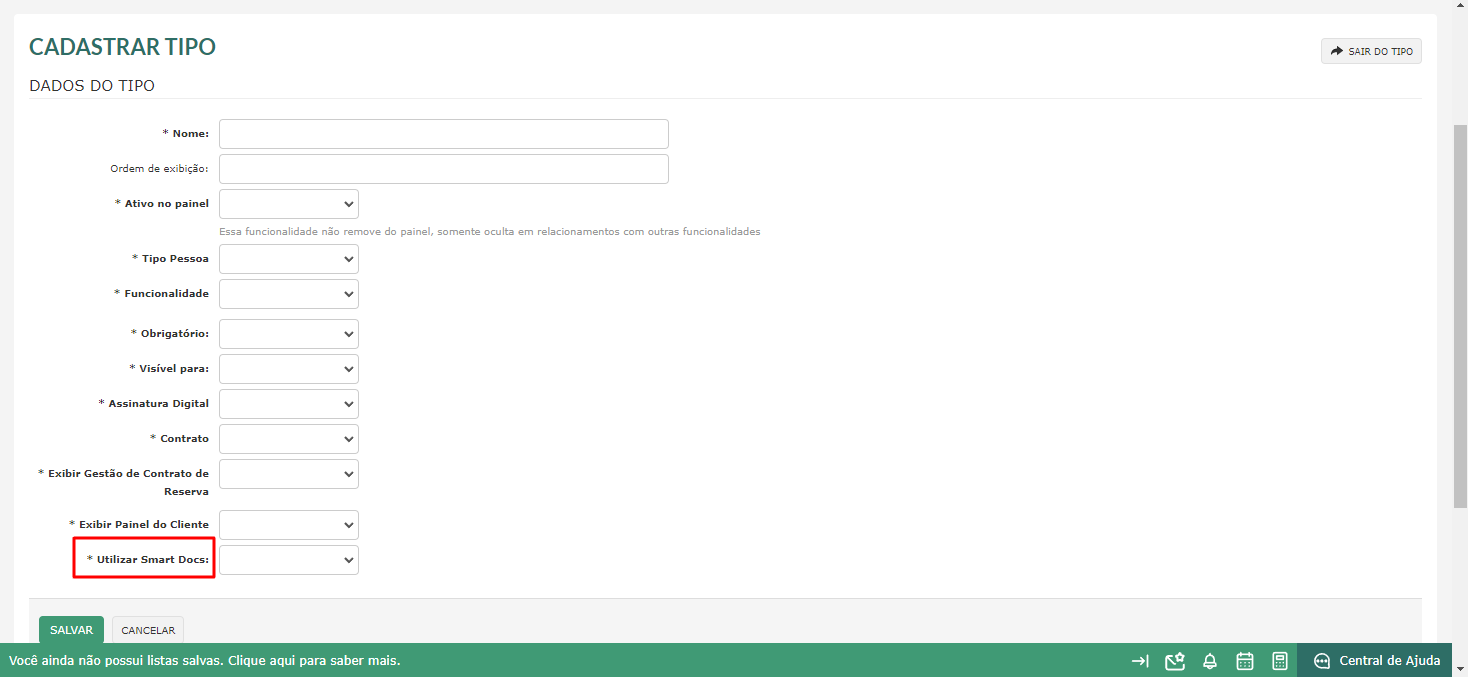Open the Visível para dropdown

coord(289,369)
